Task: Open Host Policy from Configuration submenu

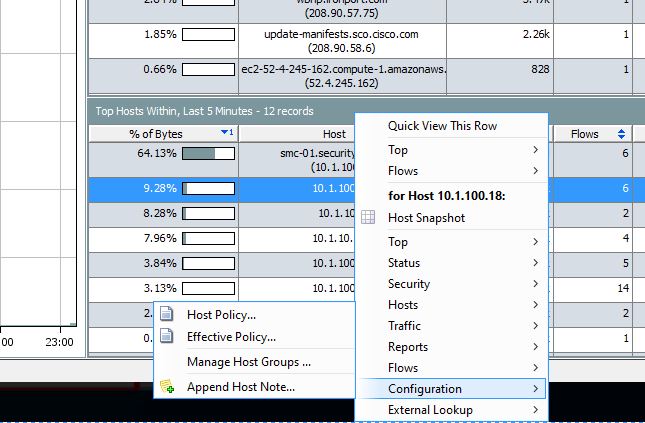Action: pyautogui.click(x=221, y=315)
